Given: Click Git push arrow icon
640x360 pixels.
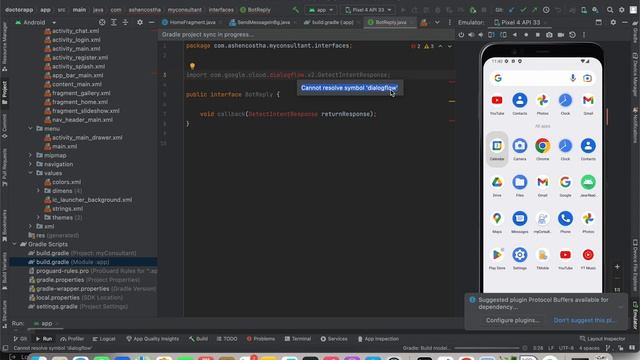Looking at the screenshot, I should (x=534, y=10).
